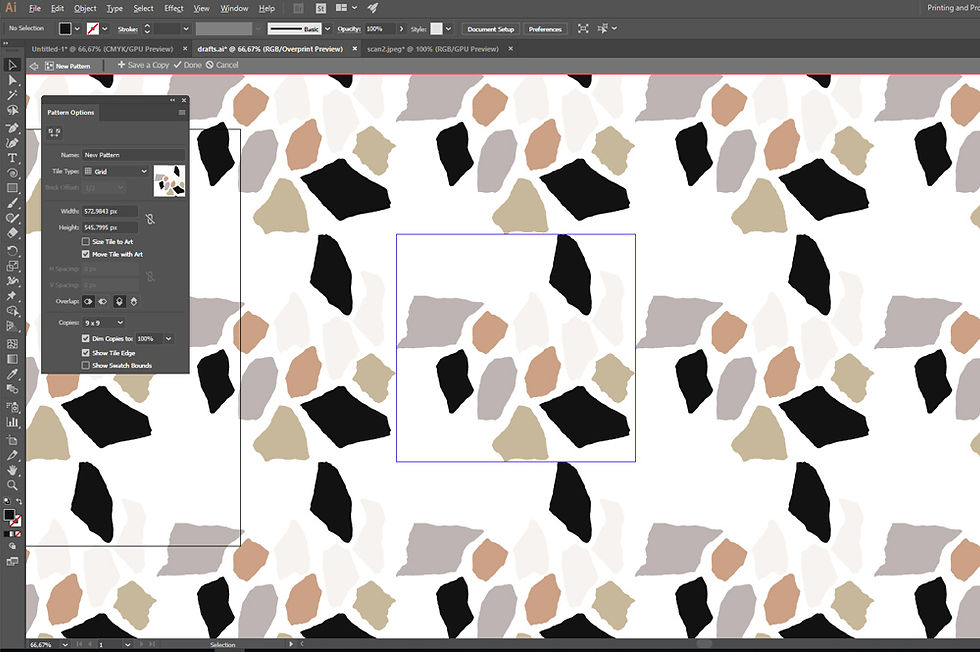This screenshot has height=652, width=980.
Task: Select the Type tool
Action: tap(12, 157)
